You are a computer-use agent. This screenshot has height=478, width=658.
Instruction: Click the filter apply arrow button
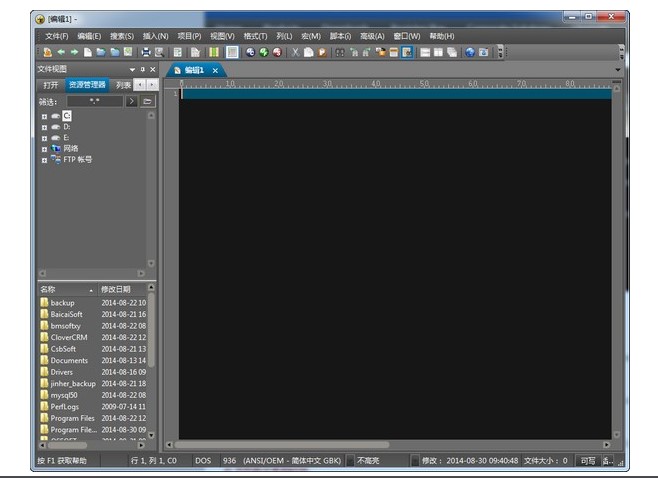[131, 101]
